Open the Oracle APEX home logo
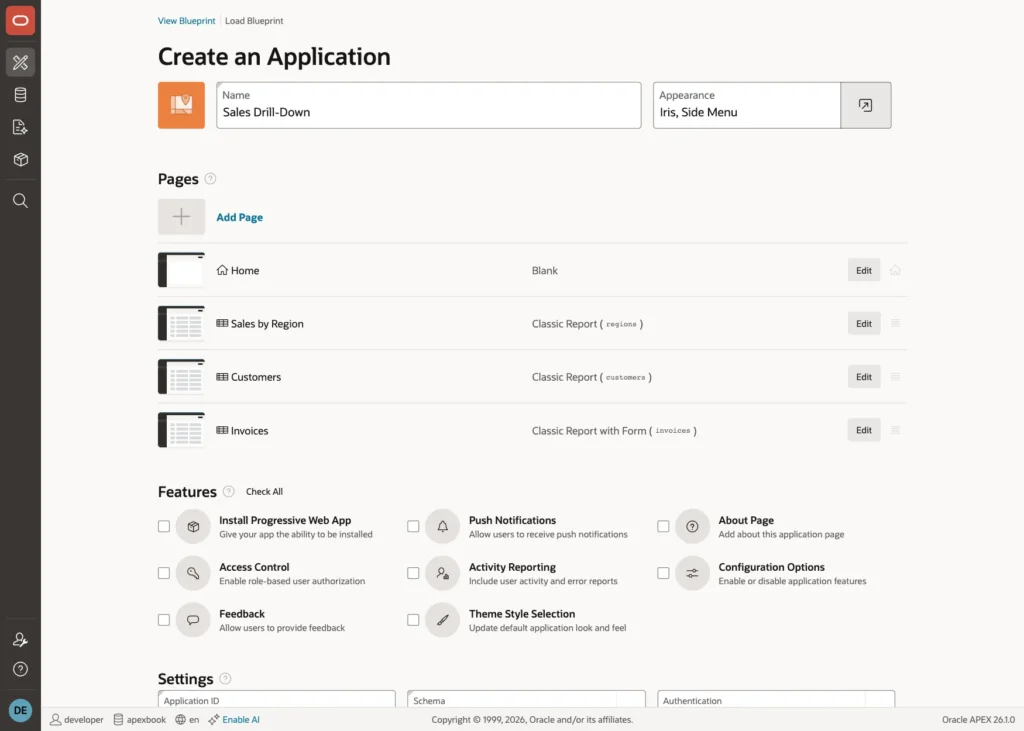Image resolution: width=1024 pixels, height=731 pixels. click(20, 21)
